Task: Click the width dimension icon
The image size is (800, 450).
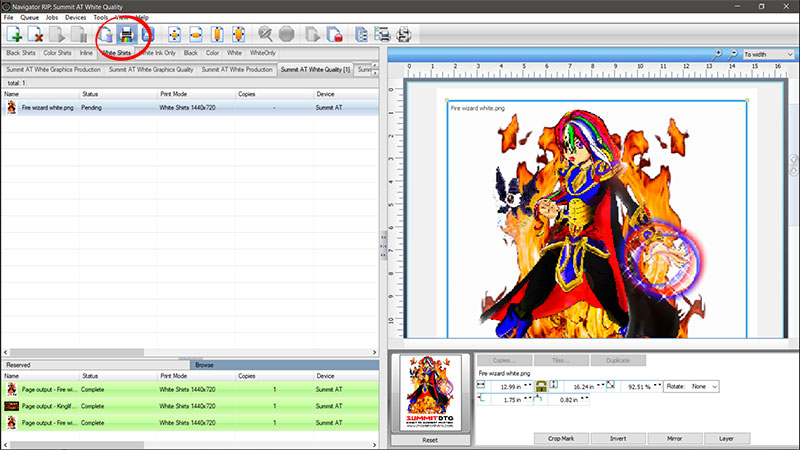Action: pos(481,385)
